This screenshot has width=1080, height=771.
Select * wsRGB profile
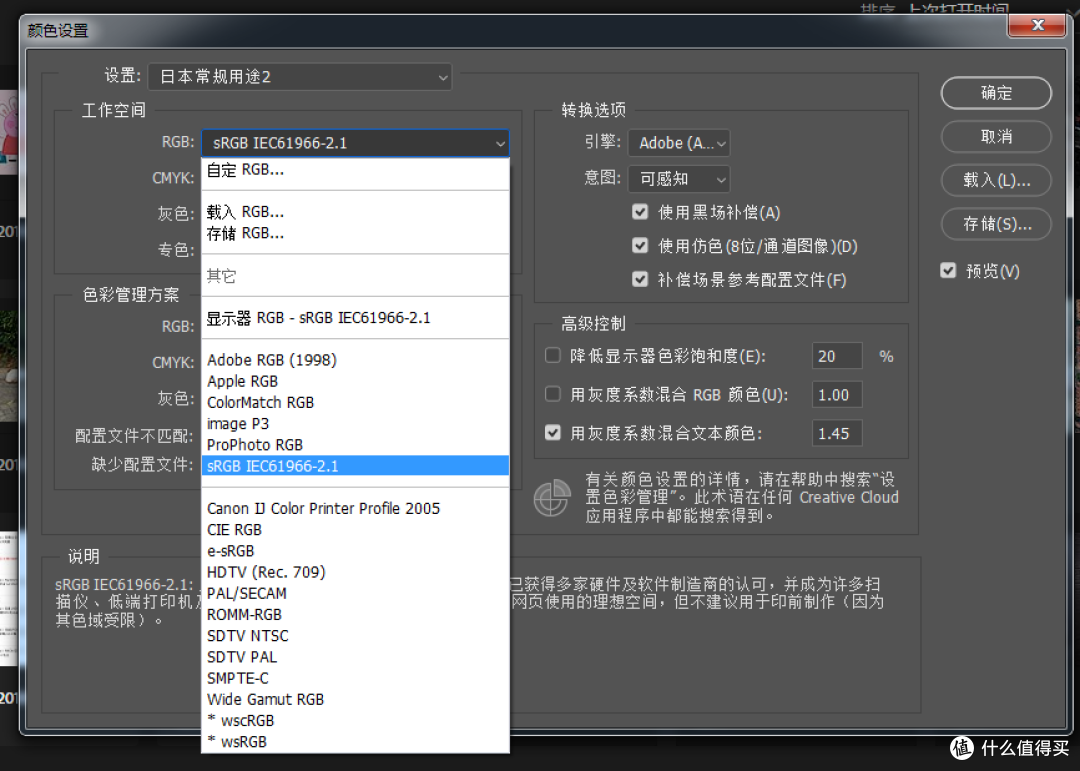coord(355,742)
